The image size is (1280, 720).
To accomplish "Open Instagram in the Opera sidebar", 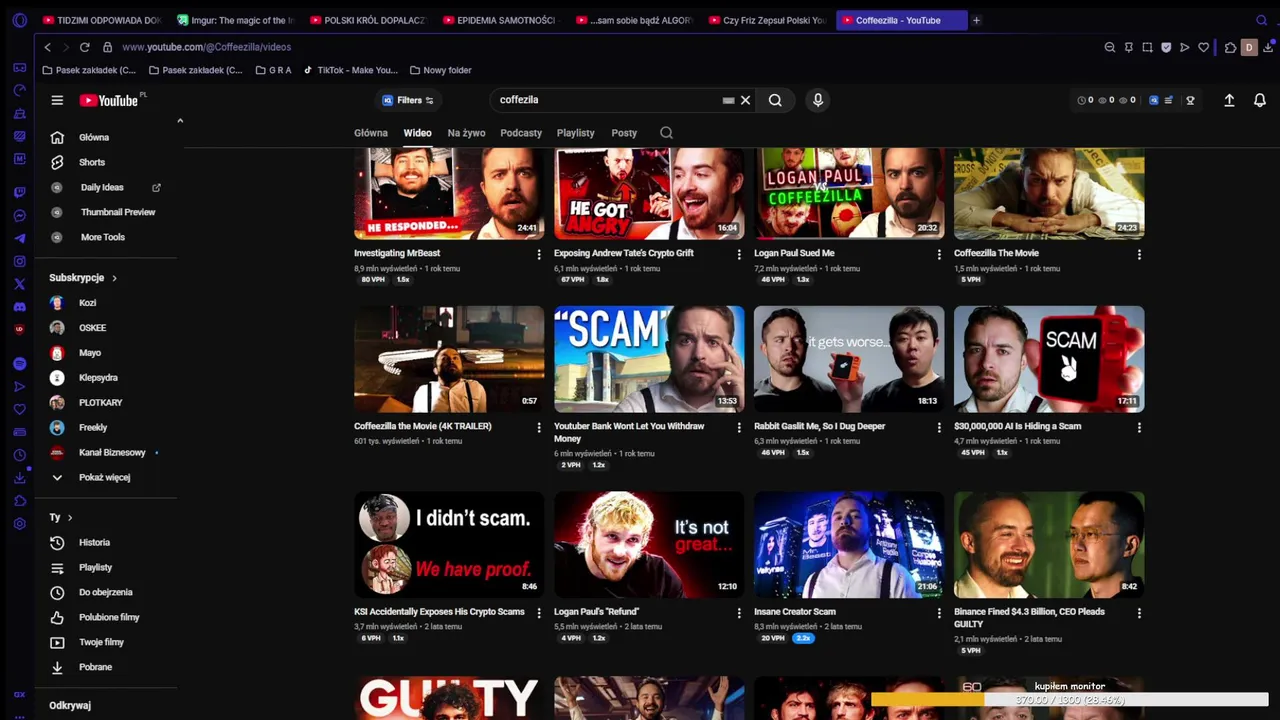I will click(19, 262).
